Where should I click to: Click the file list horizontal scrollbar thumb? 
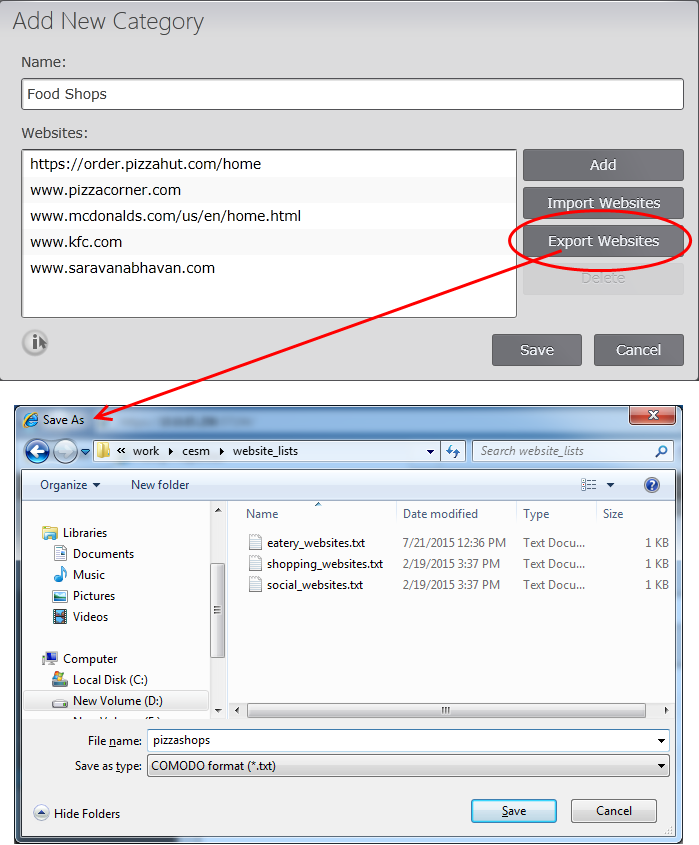click(446, 710)
